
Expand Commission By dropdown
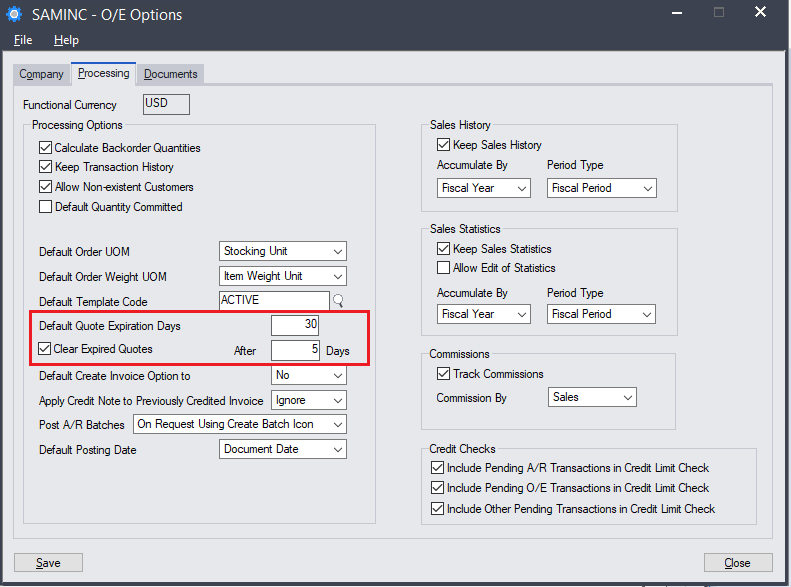click(x=592, y=397)
